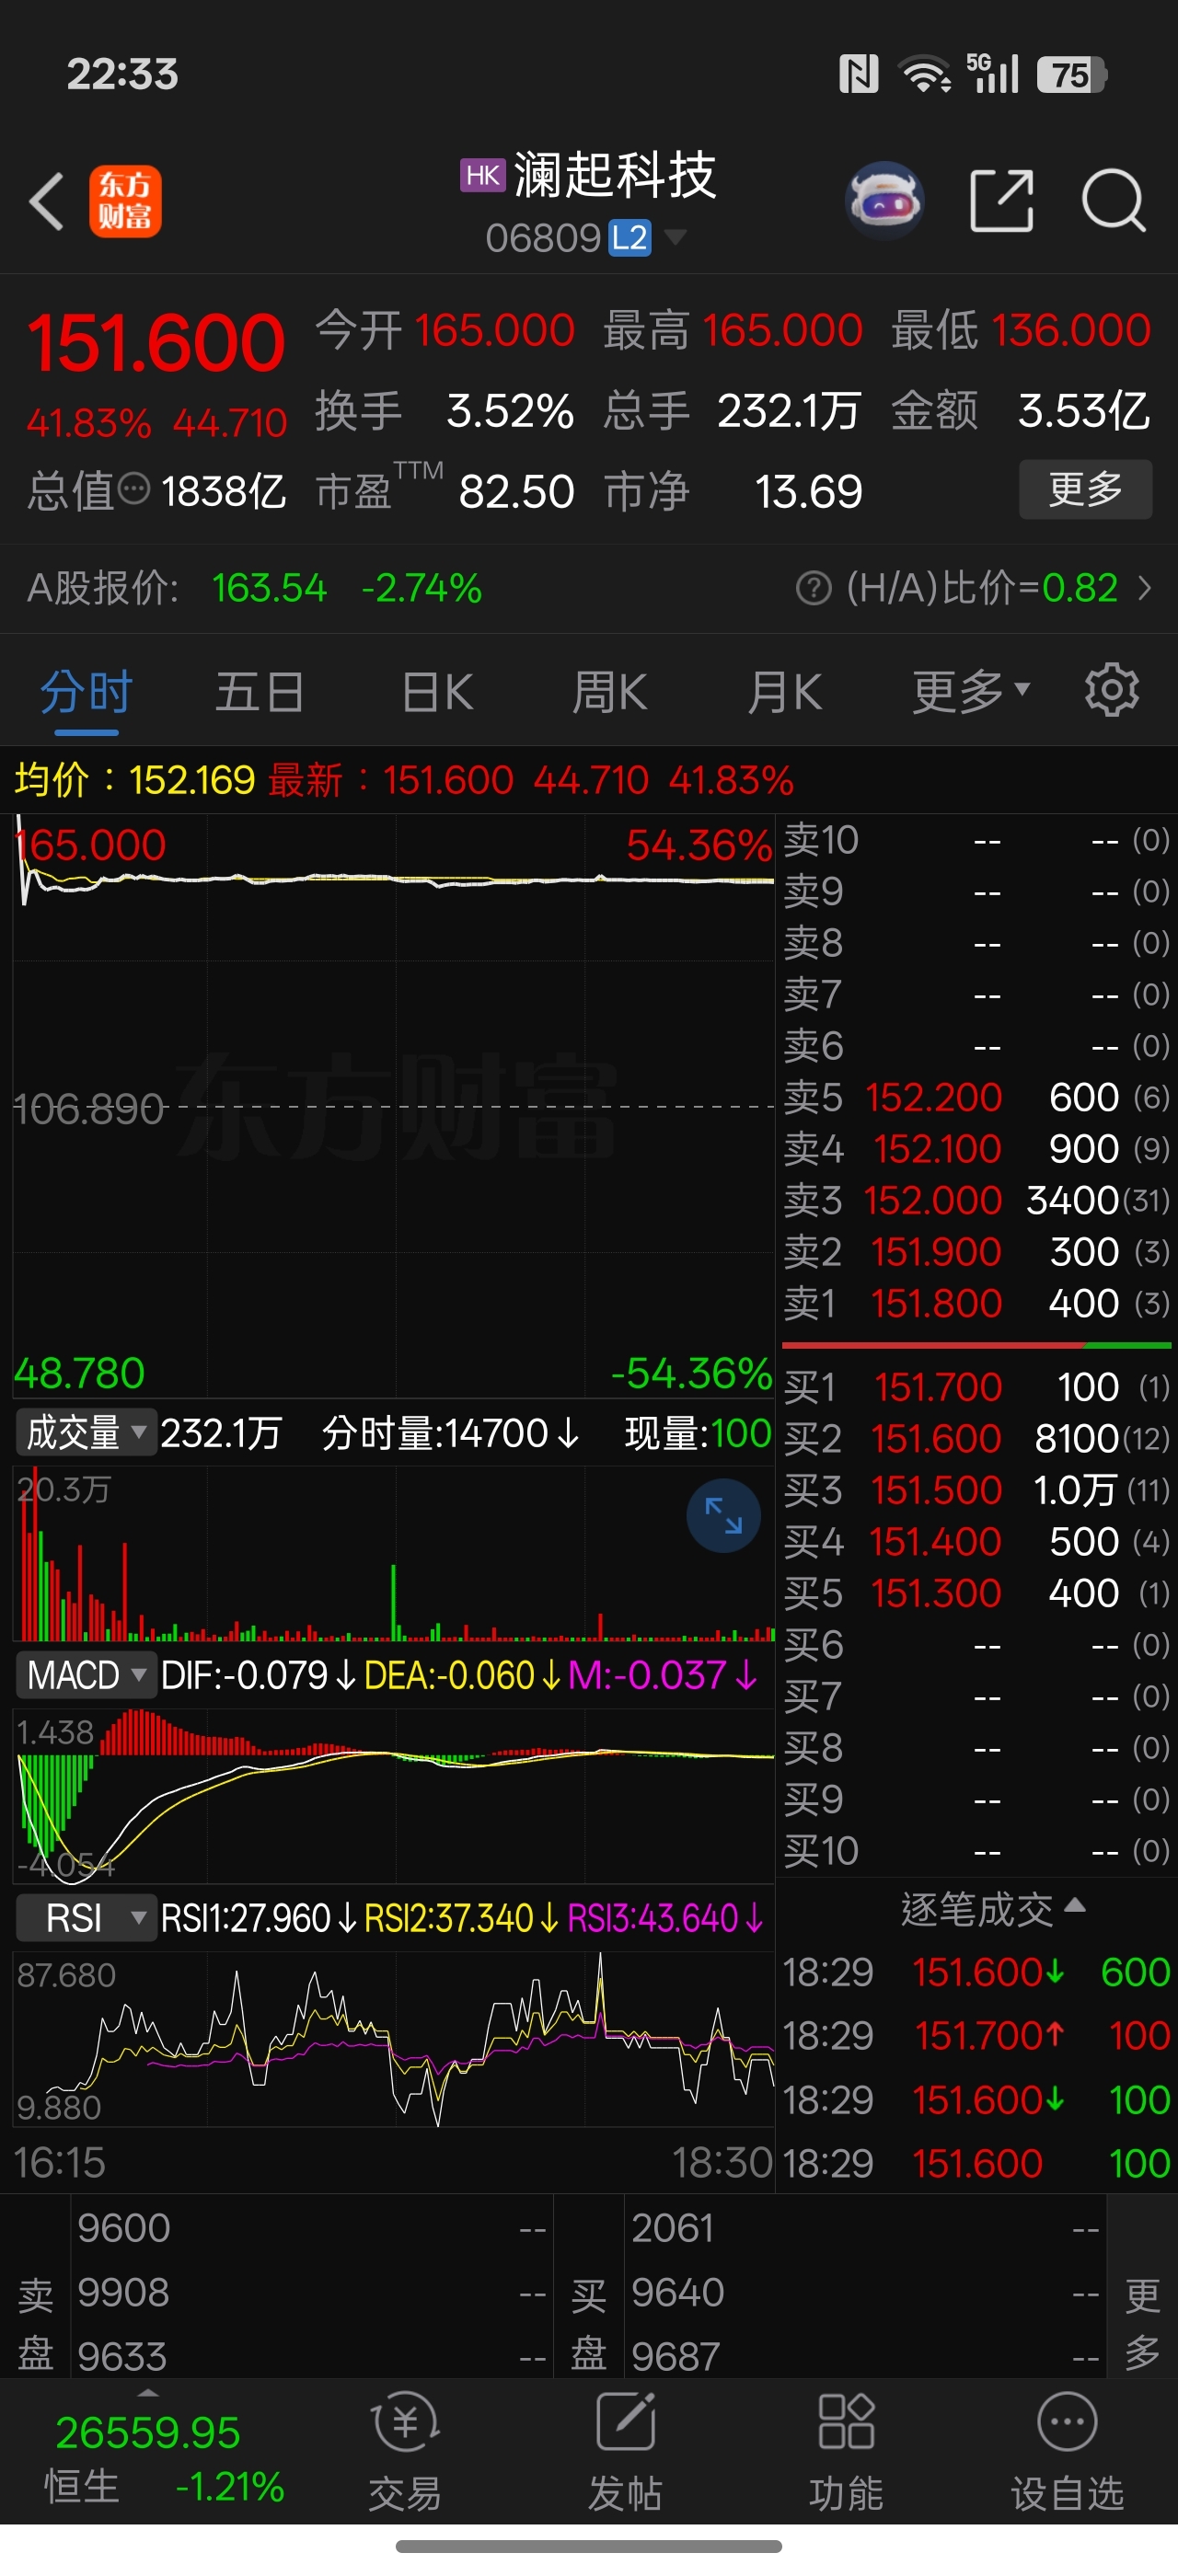Viewport: 1178px width, 2576px height.
Task: Switch to the 分时 tab
Action: coord(86,691)
